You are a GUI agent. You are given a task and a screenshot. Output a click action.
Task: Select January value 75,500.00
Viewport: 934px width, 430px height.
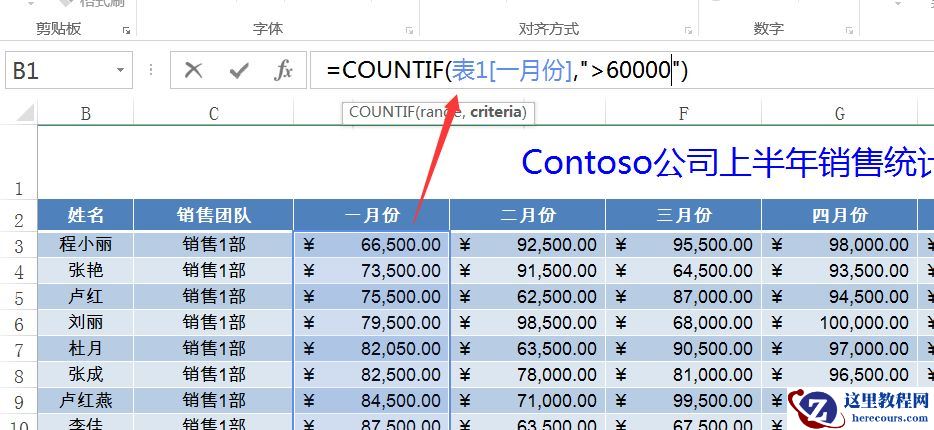372,297
